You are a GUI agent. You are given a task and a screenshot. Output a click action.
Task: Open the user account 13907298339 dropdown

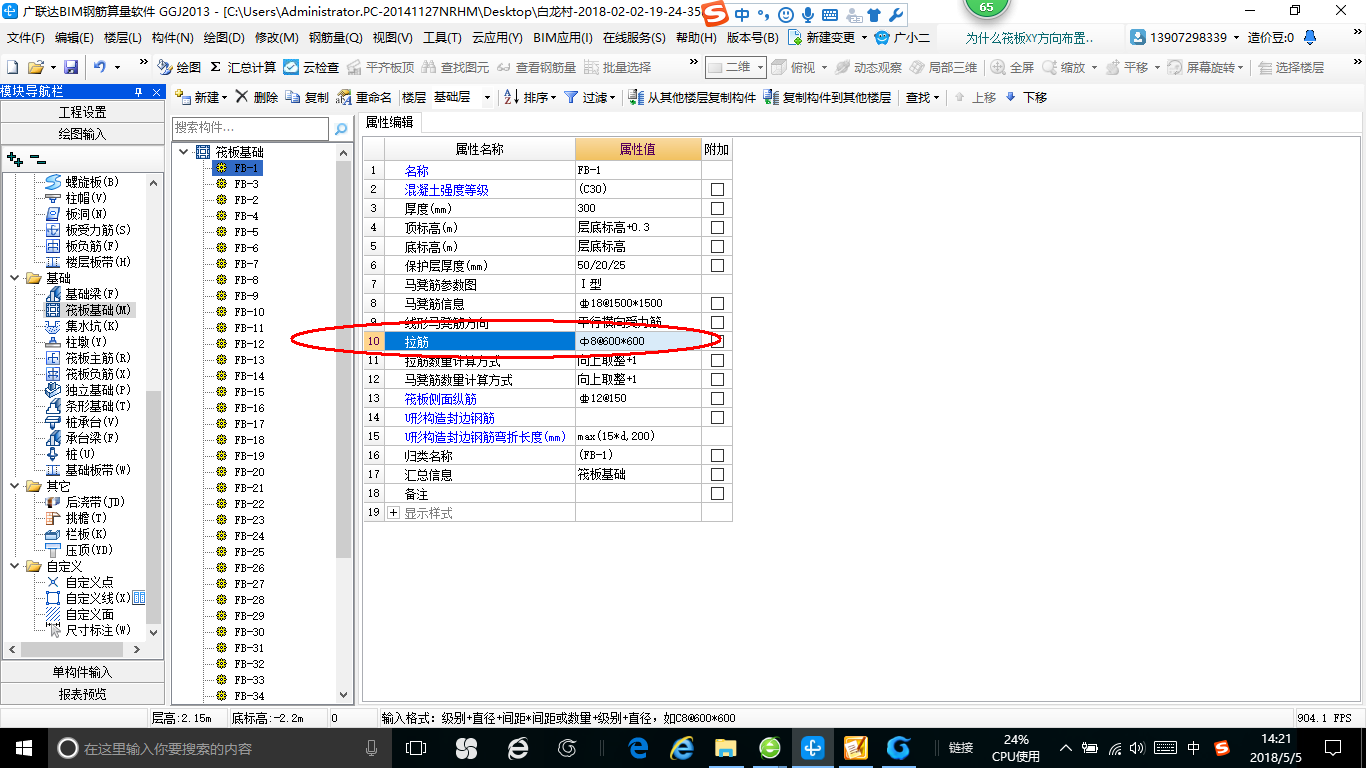tap(1186, 38)
